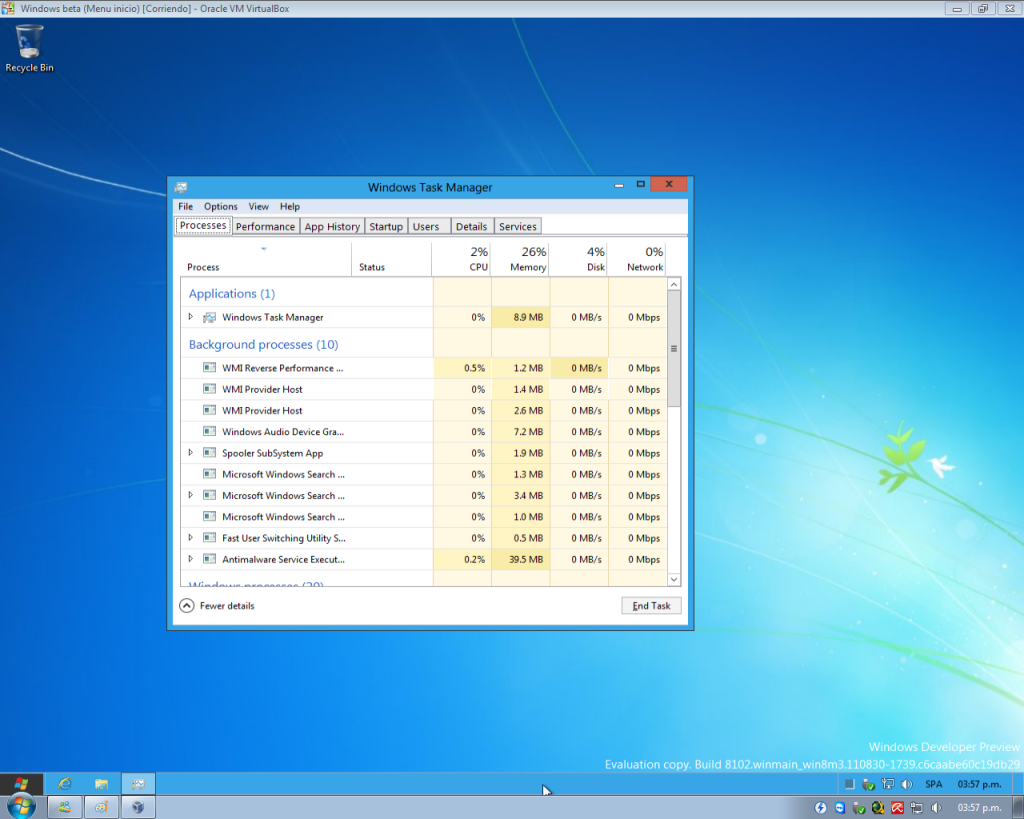1024x819 pixels.
Task: Open the guest tray volume speaker icon
Action: [x=906, y=784]
